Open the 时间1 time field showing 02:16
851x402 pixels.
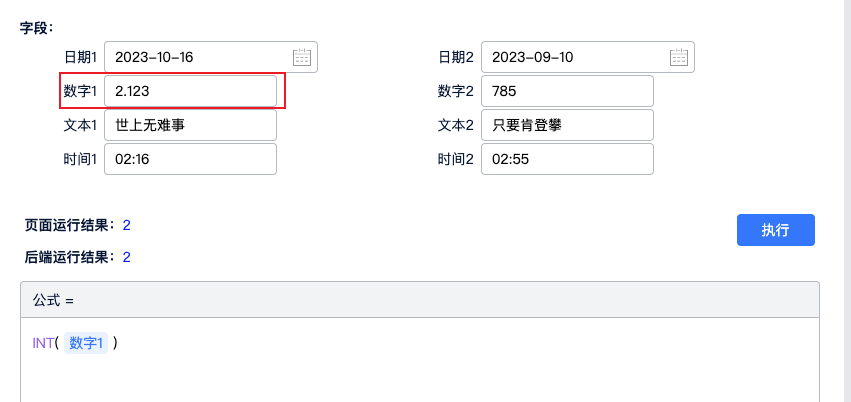[x=190, y=159]
